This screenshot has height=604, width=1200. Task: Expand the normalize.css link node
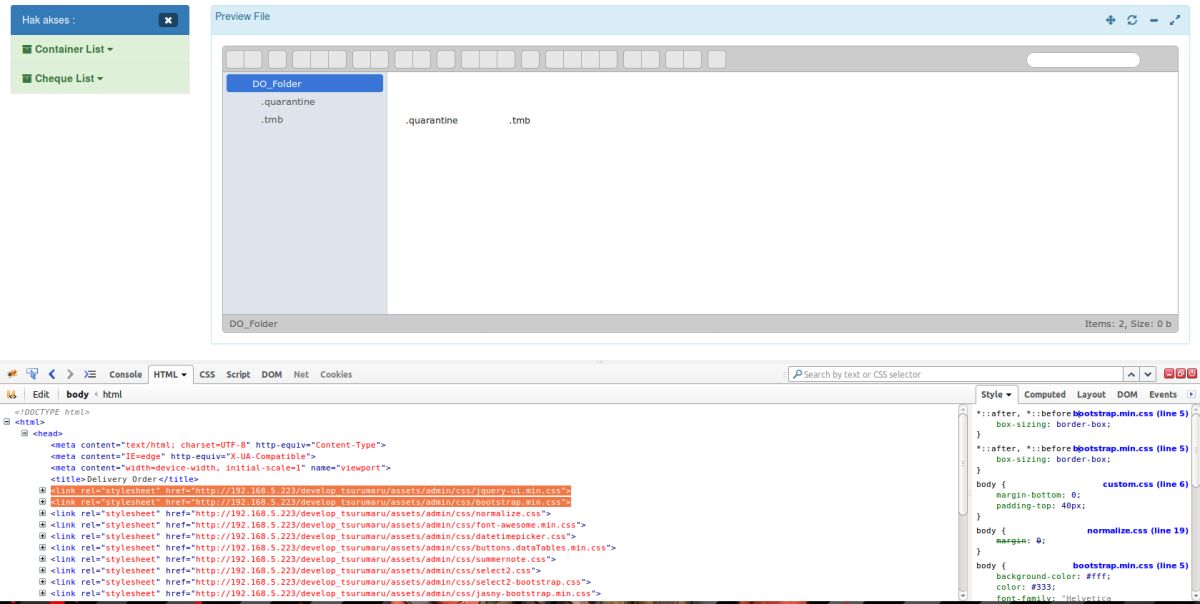click(43, 513)
